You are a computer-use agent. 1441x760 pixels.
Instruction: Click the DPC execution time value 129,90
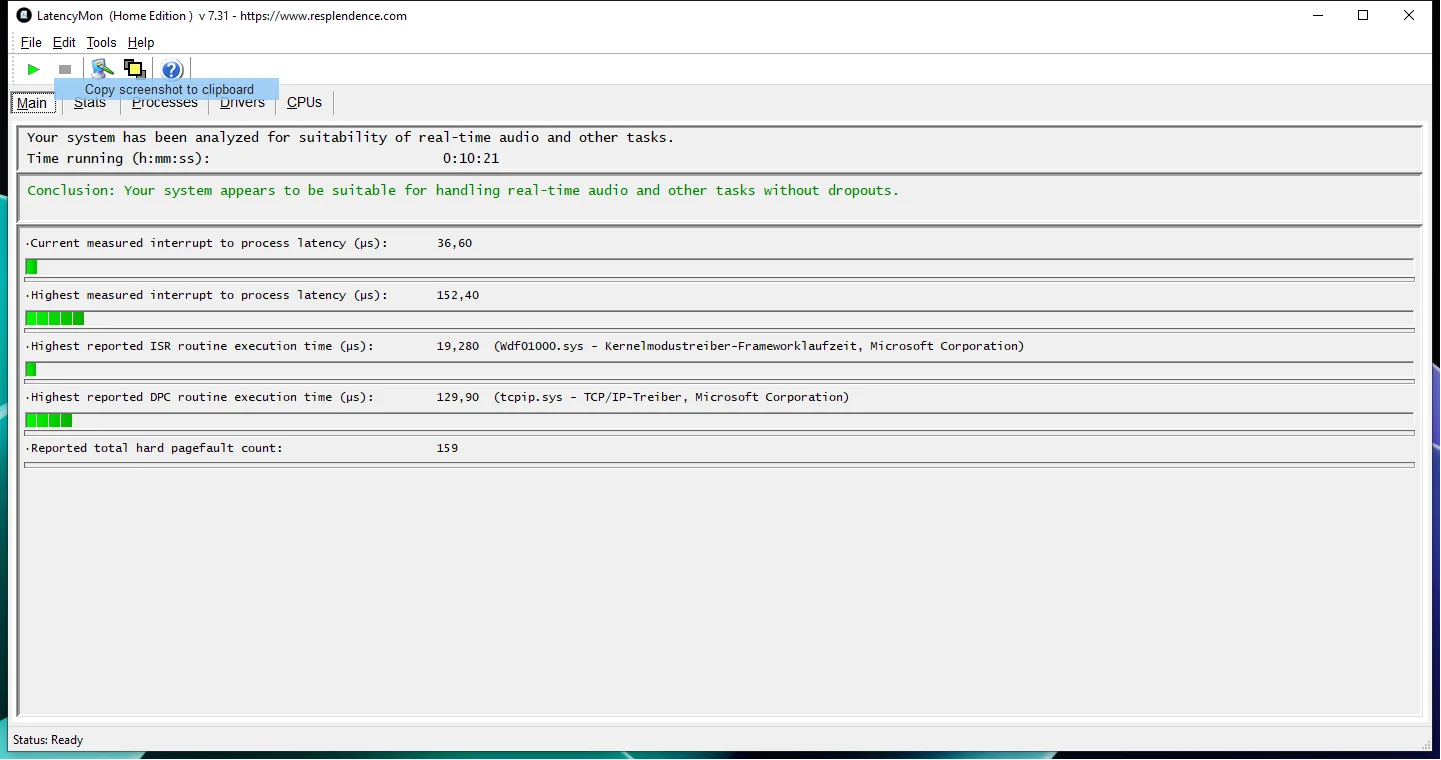point(458,397)
